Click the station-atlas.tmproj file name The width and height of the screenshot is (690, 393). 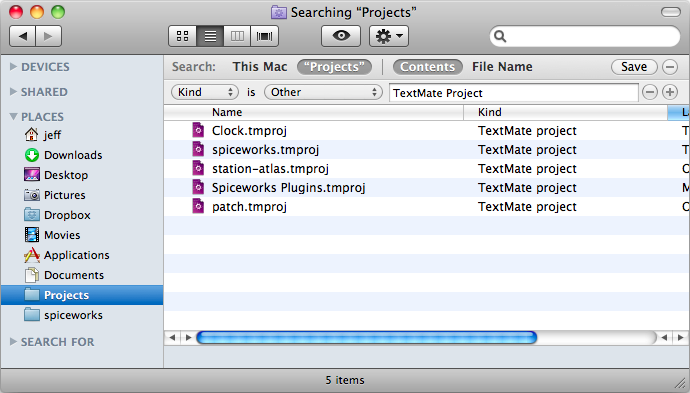click(x=270, y=169)
